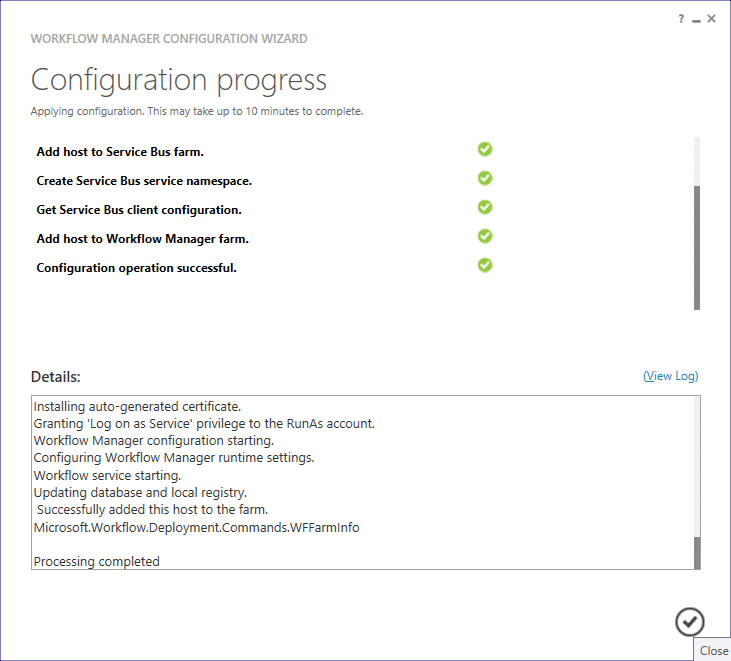Click the progress list scrollbar thumb
This screenshot has width=731, height=661.
697,248
